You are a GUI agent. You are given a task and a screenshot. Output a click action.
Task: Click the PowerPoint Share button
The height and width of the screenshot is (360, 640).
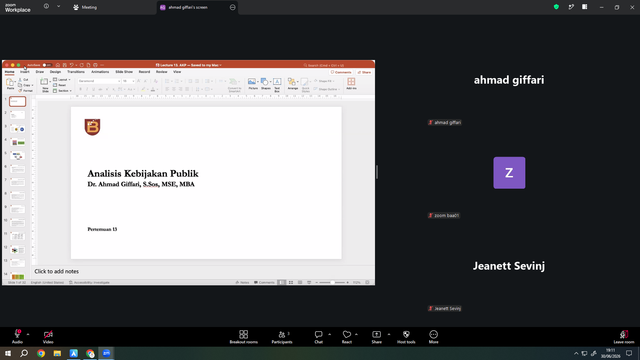point(364,72)
